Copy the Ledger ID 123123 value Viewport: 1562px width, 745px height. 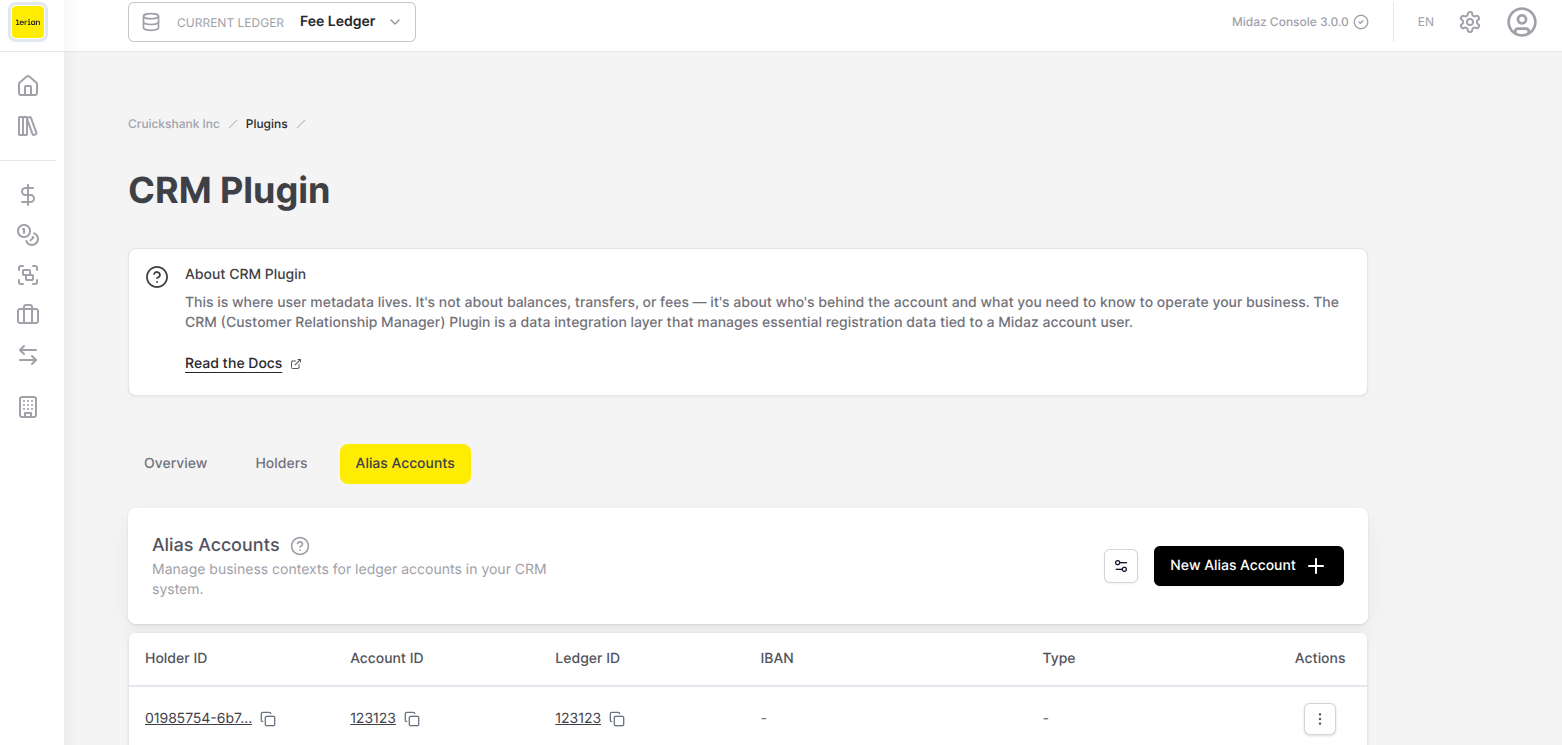click(x=617, y=719)
